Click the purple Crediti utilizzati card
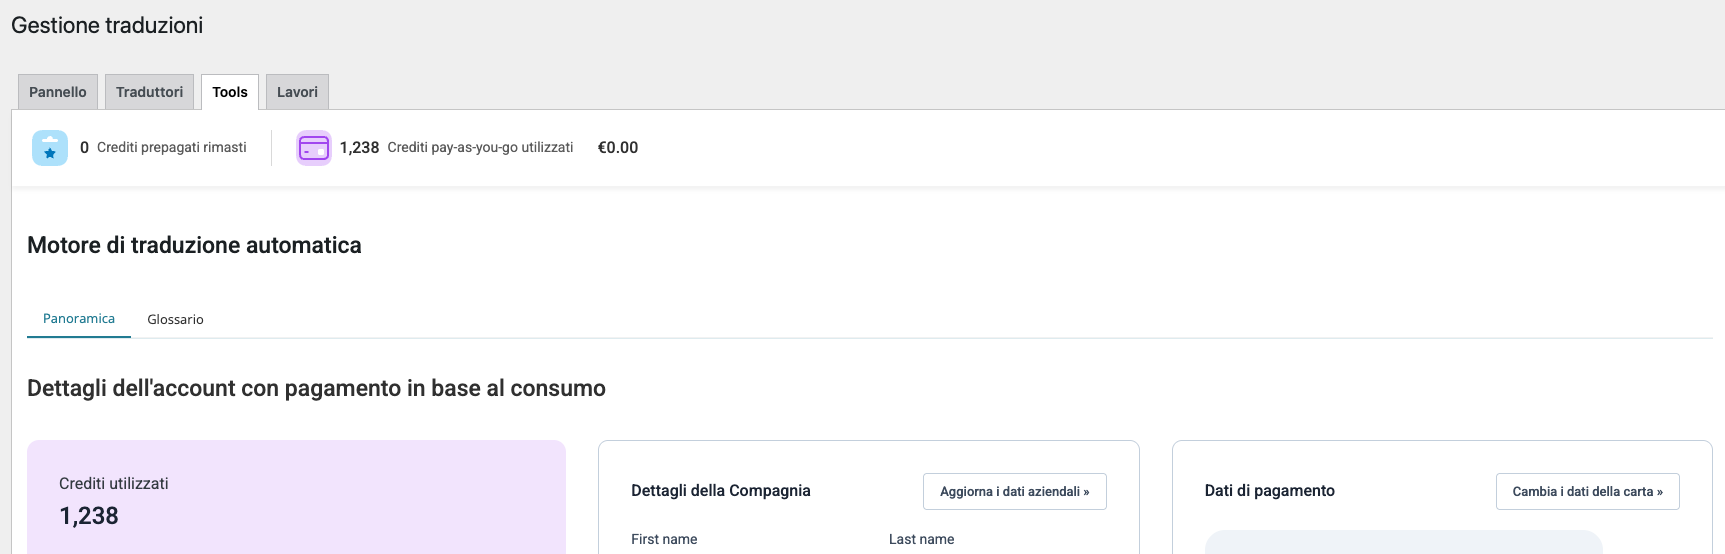The image size is (1725, 554). click(296, 497)
